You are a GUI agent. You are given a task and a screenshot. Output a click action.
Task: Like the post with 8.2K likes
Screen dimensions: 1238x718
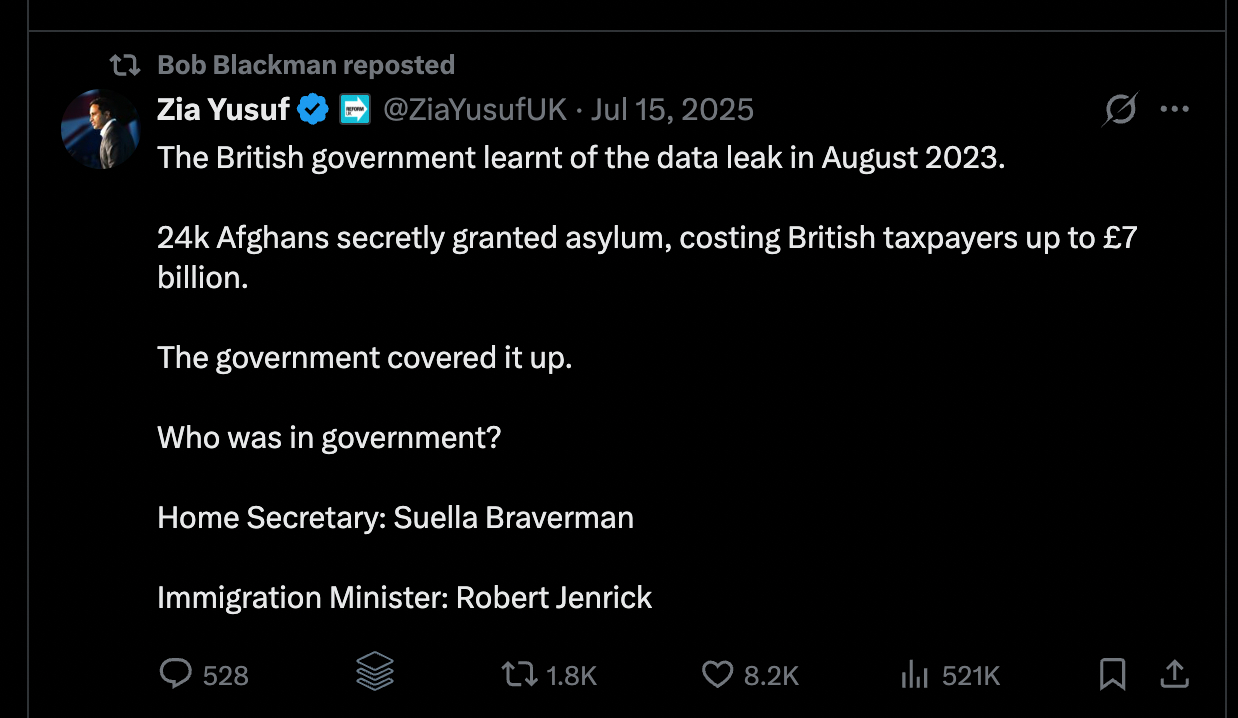click(717, 675)
